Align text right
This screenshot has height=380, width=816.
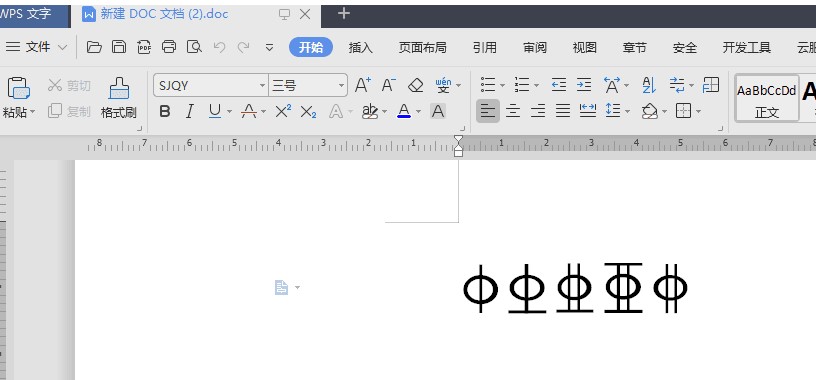coord(538,111)
